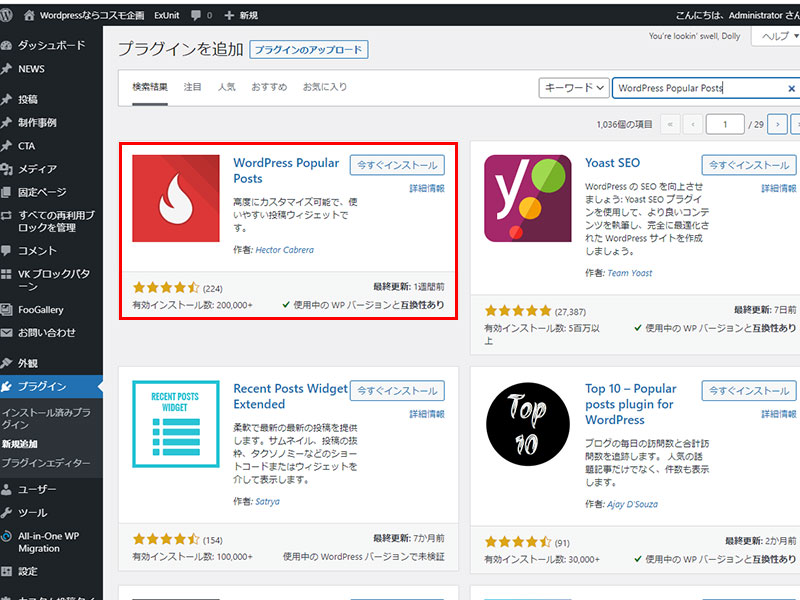Click the ダッシュボード gauge icon in sidebar
This screenshot has width=800, height=600.
(x=6, y=45)
